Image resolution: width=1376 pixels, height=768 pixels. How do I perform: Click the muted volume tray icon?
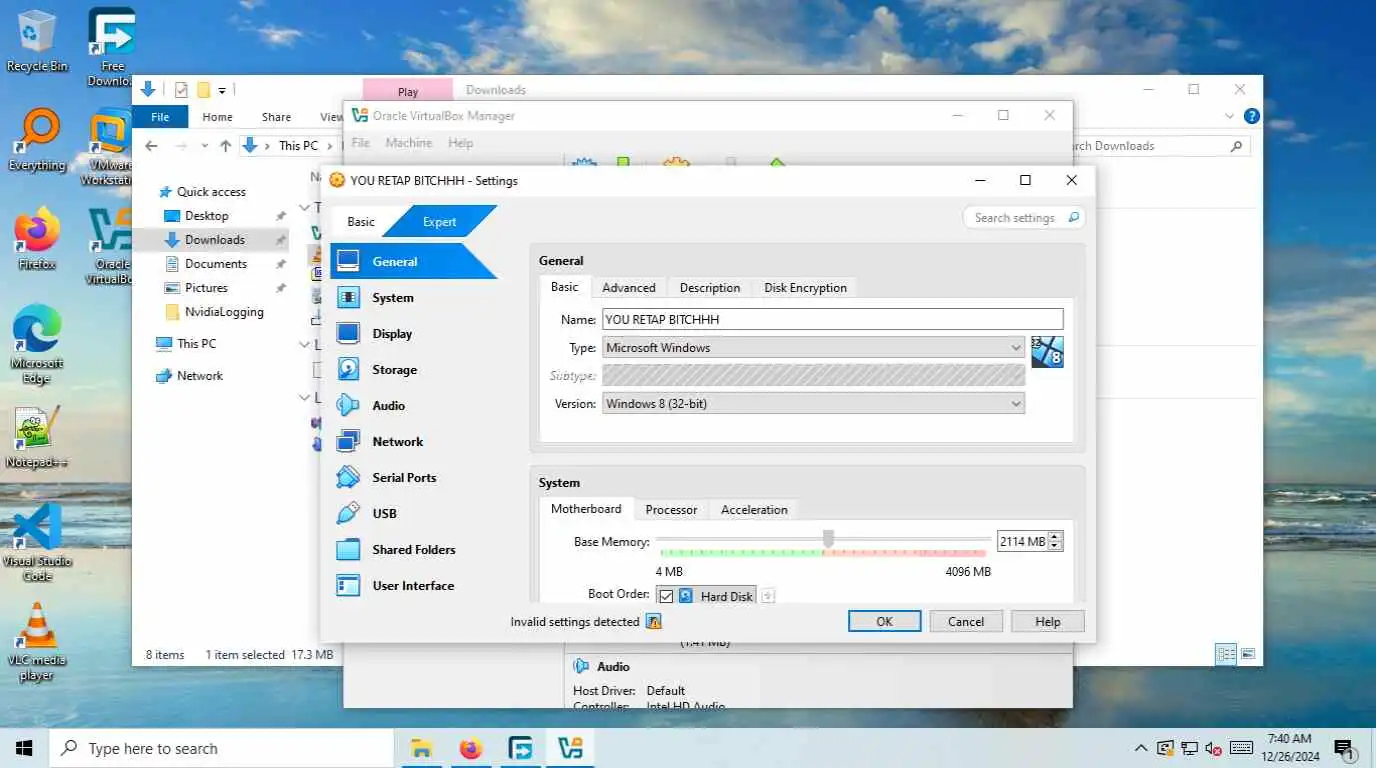pyautogui.click(x=1213, y=748)
